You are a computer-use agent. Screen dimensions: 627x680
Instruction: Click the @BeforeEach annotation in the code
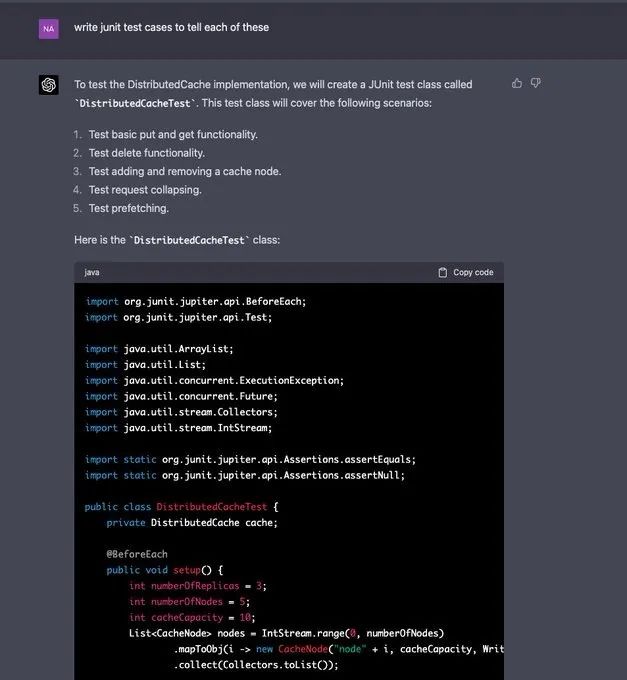tap(137, 554)
